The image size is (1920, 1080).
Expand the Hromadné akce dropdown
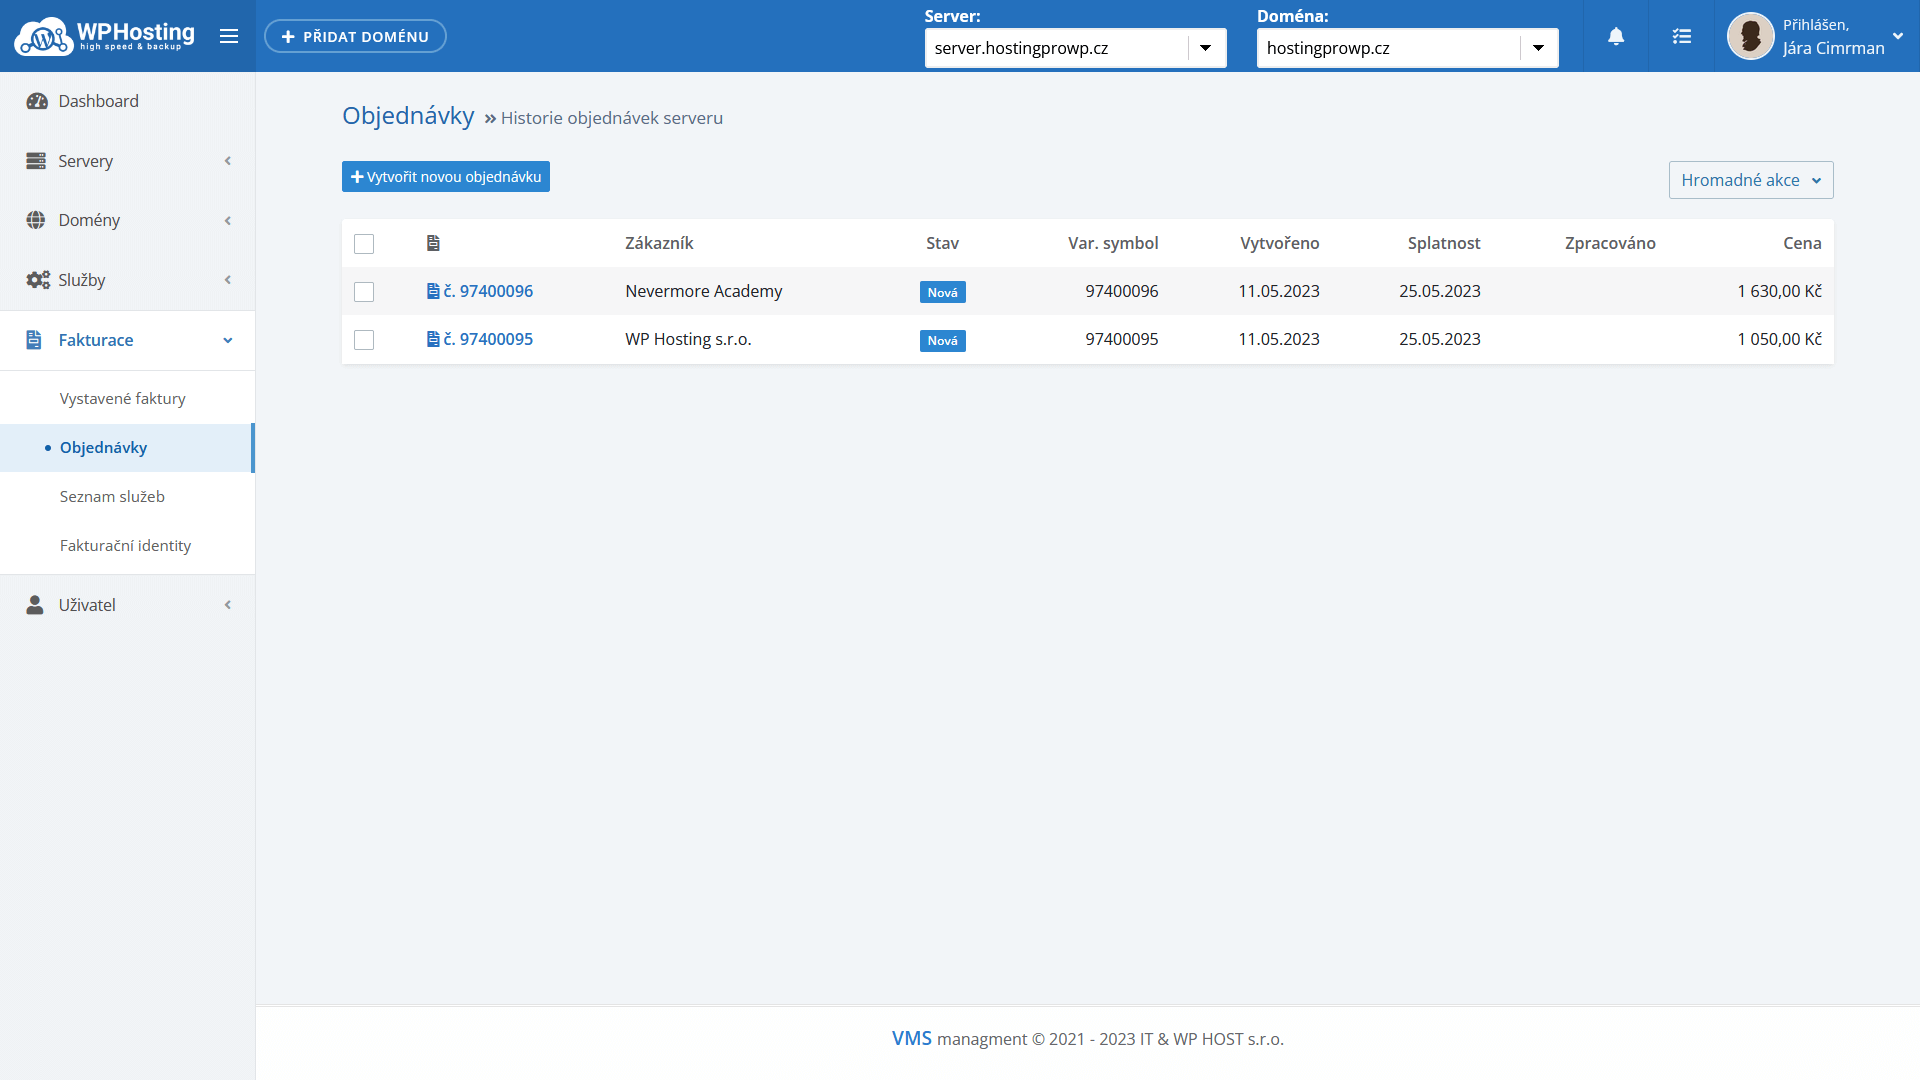(1750, 180)
